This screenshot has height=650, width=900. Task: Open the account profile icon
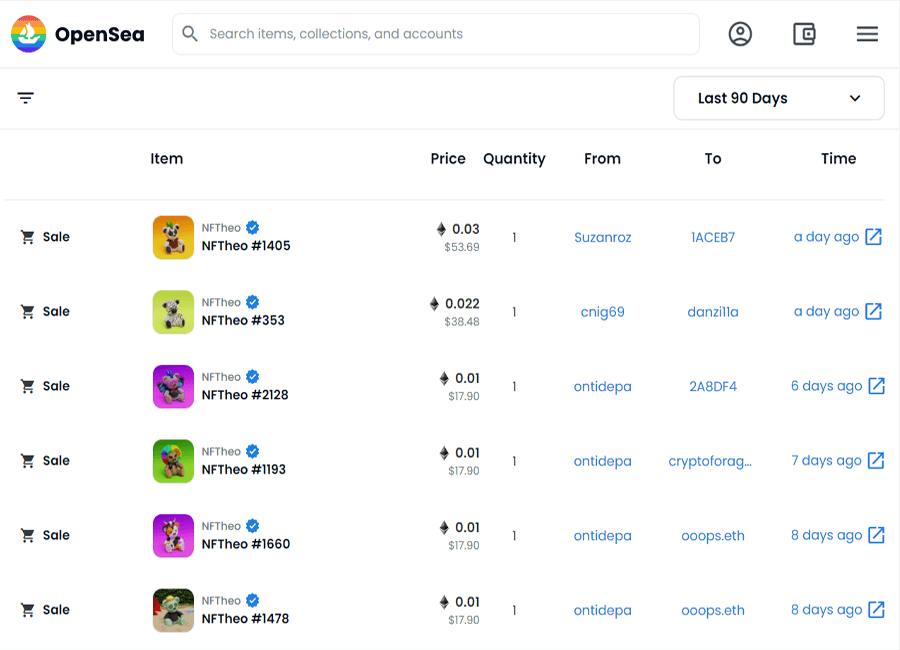[x=740, y=34]
